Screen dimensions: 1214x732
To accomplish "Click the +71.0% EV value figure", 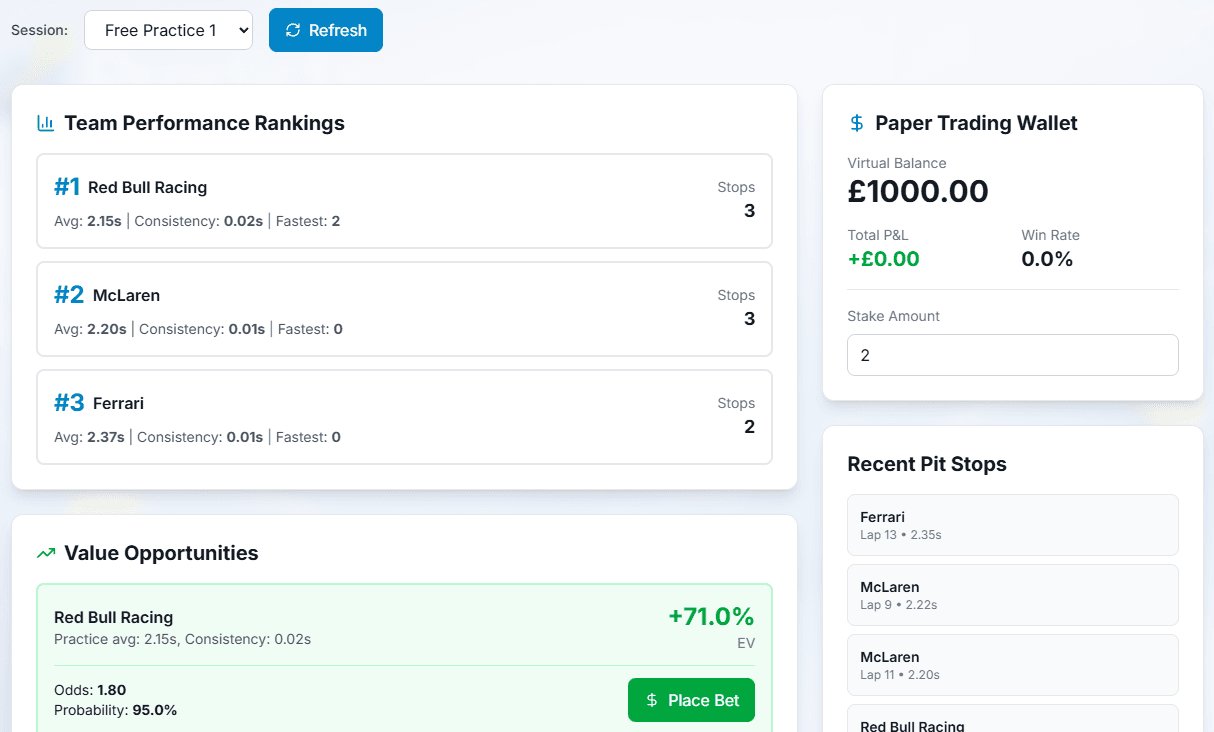I will (x=711, y=616).
